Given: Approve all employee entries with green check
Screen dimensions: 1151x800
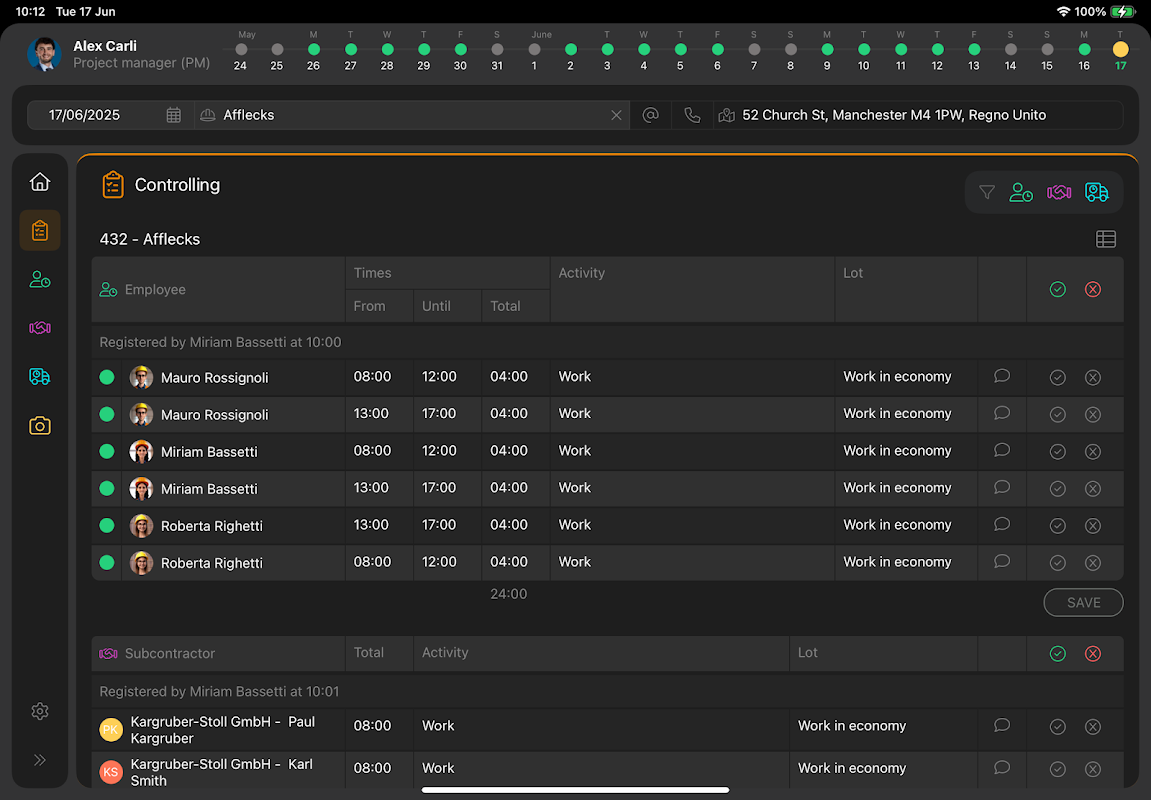Looking at the screenshot, I should coord(1057,289).
